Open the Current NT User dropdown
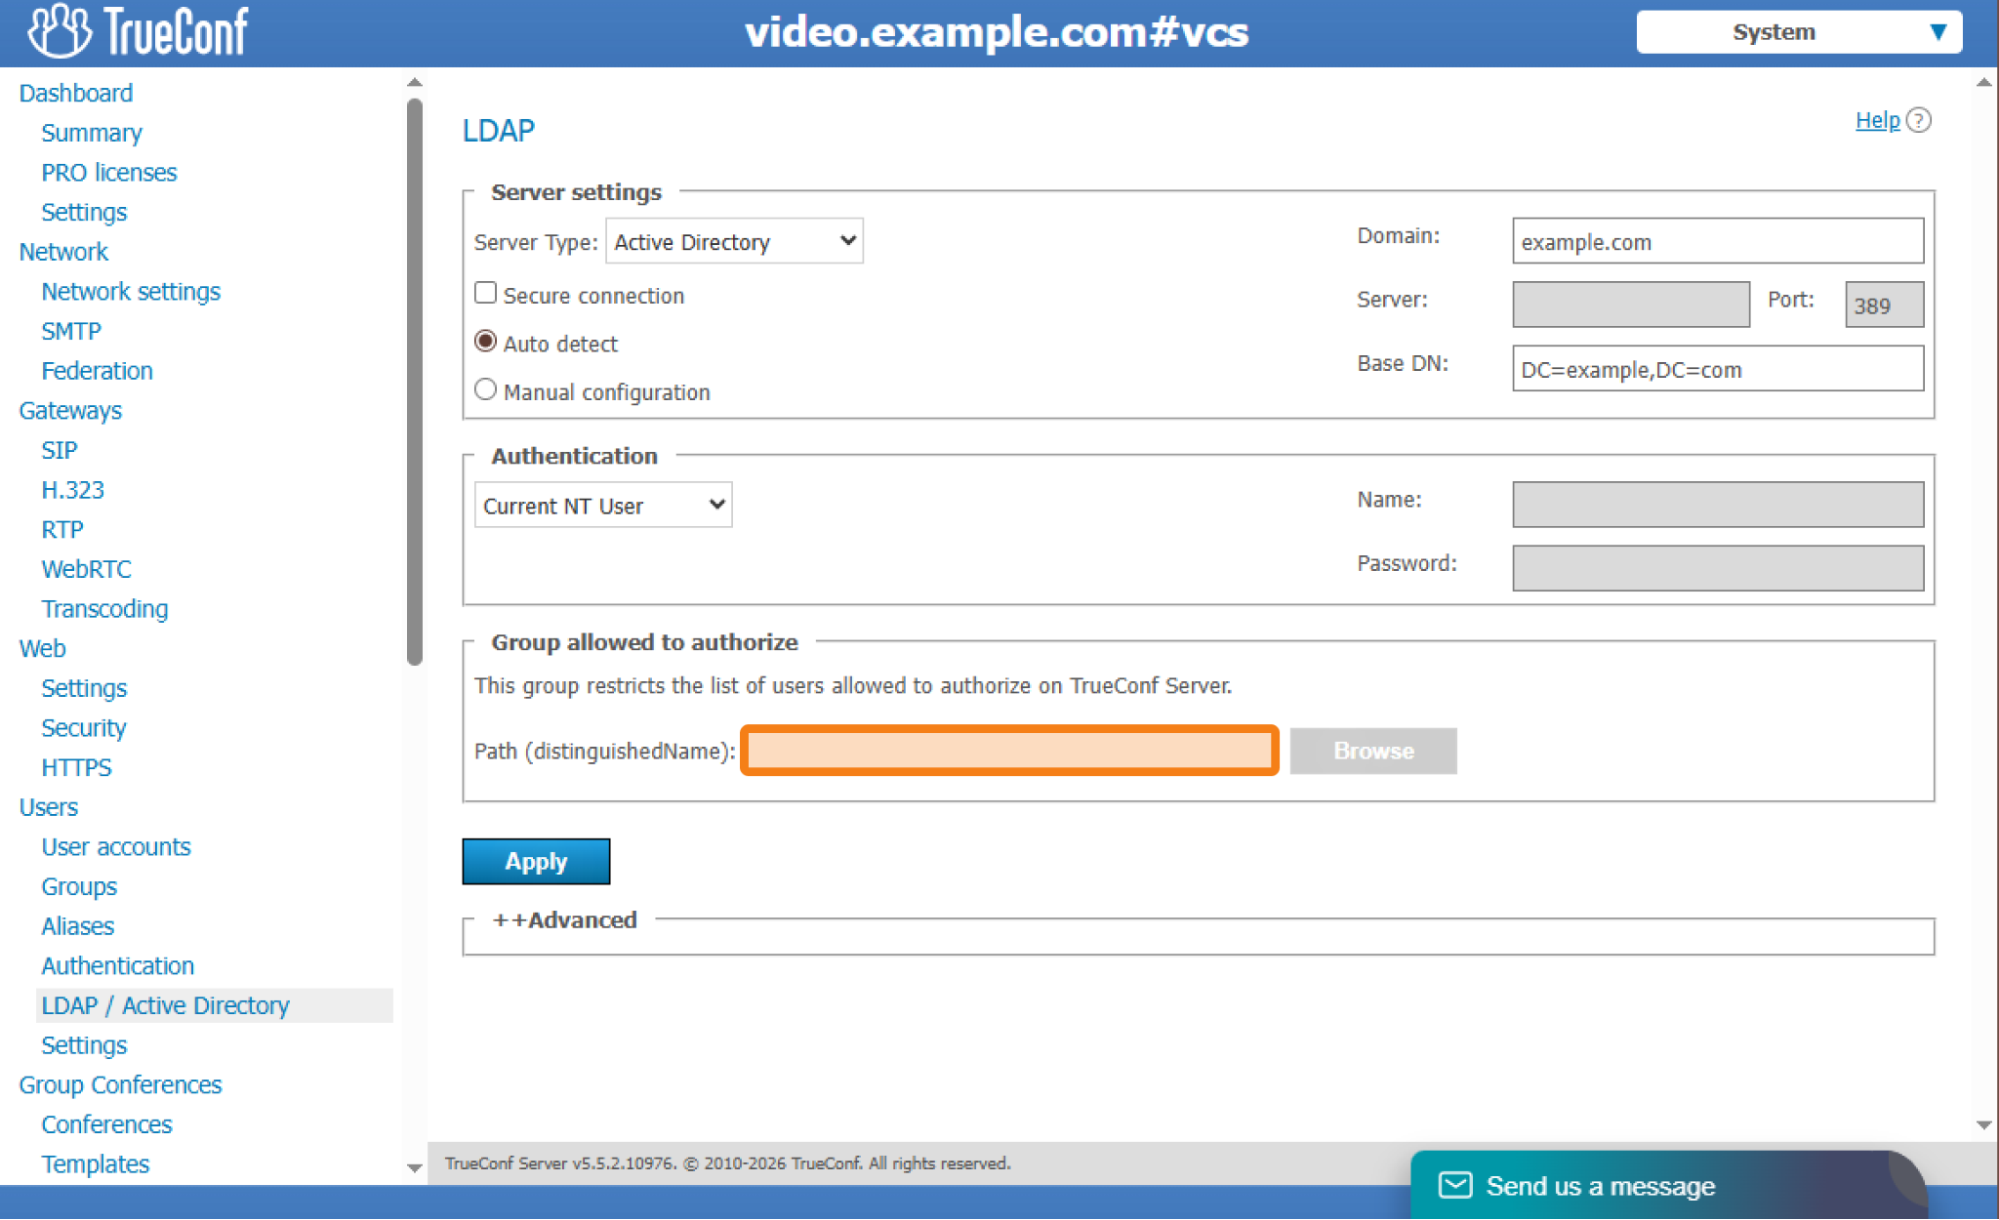This screenshot has height=1220, width=1999. click(603, 506)
